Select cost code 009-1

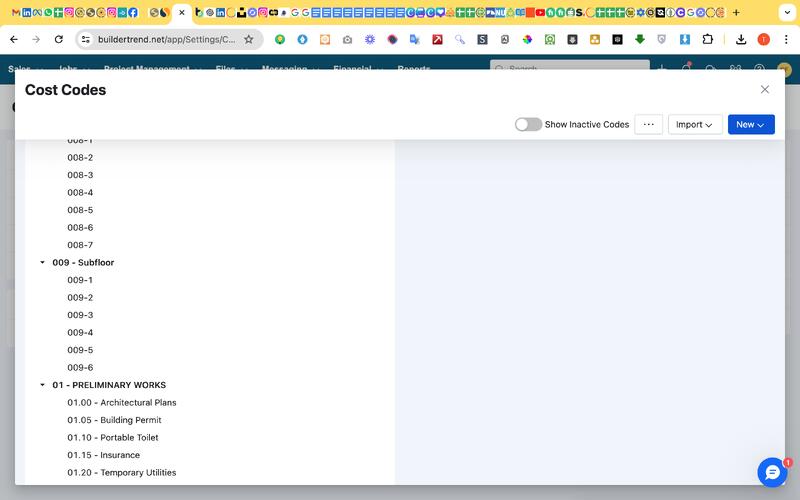(x=80, y=280)
